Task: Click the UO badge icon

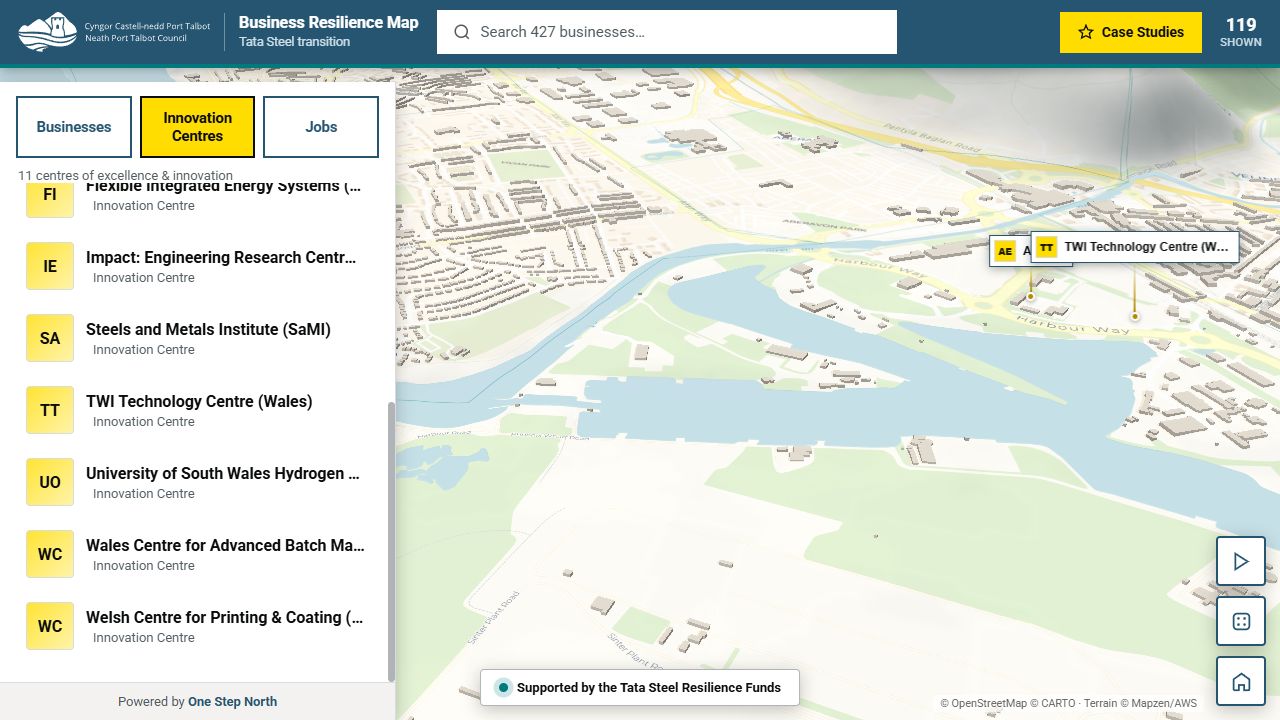Action: point(50,482)
